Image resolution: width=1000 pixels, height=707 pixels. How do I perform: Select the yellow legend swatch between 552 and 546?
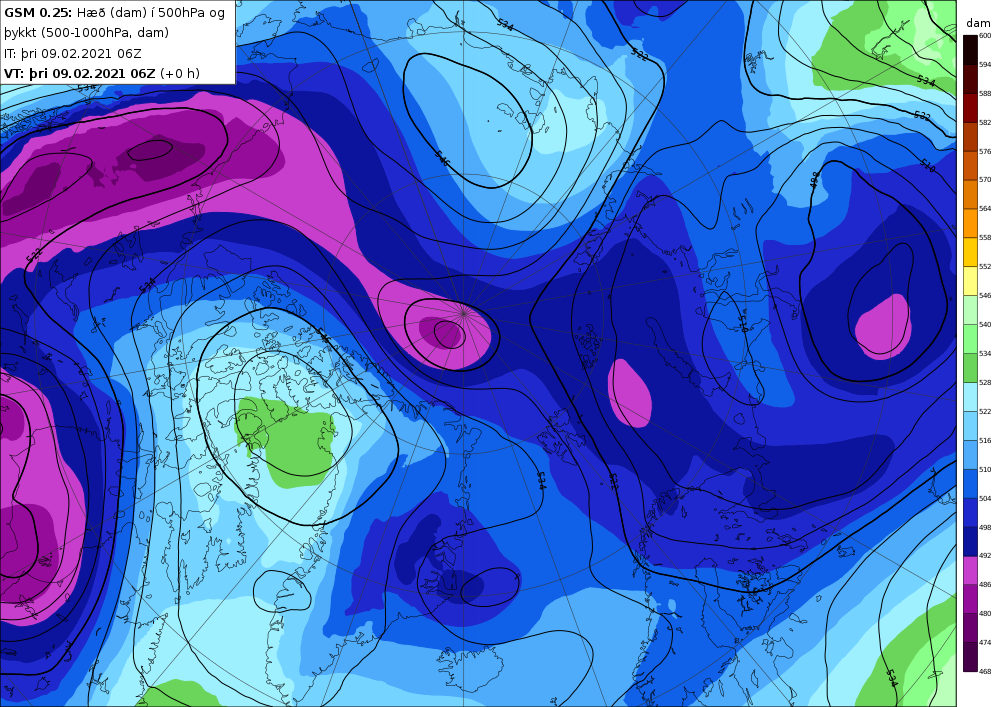point(970,282)
